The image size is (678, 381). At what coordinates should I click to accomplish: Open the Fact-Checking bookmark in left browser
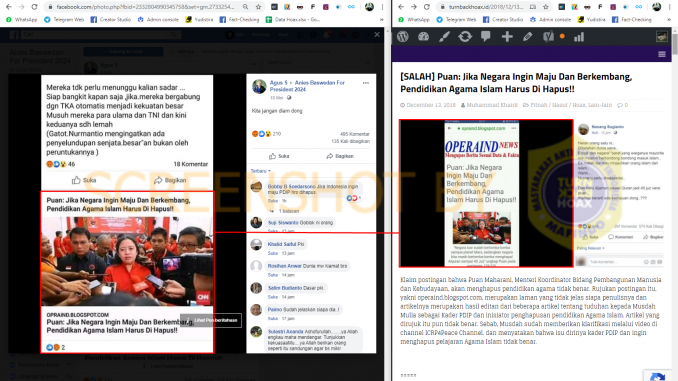tap(239, 19)
